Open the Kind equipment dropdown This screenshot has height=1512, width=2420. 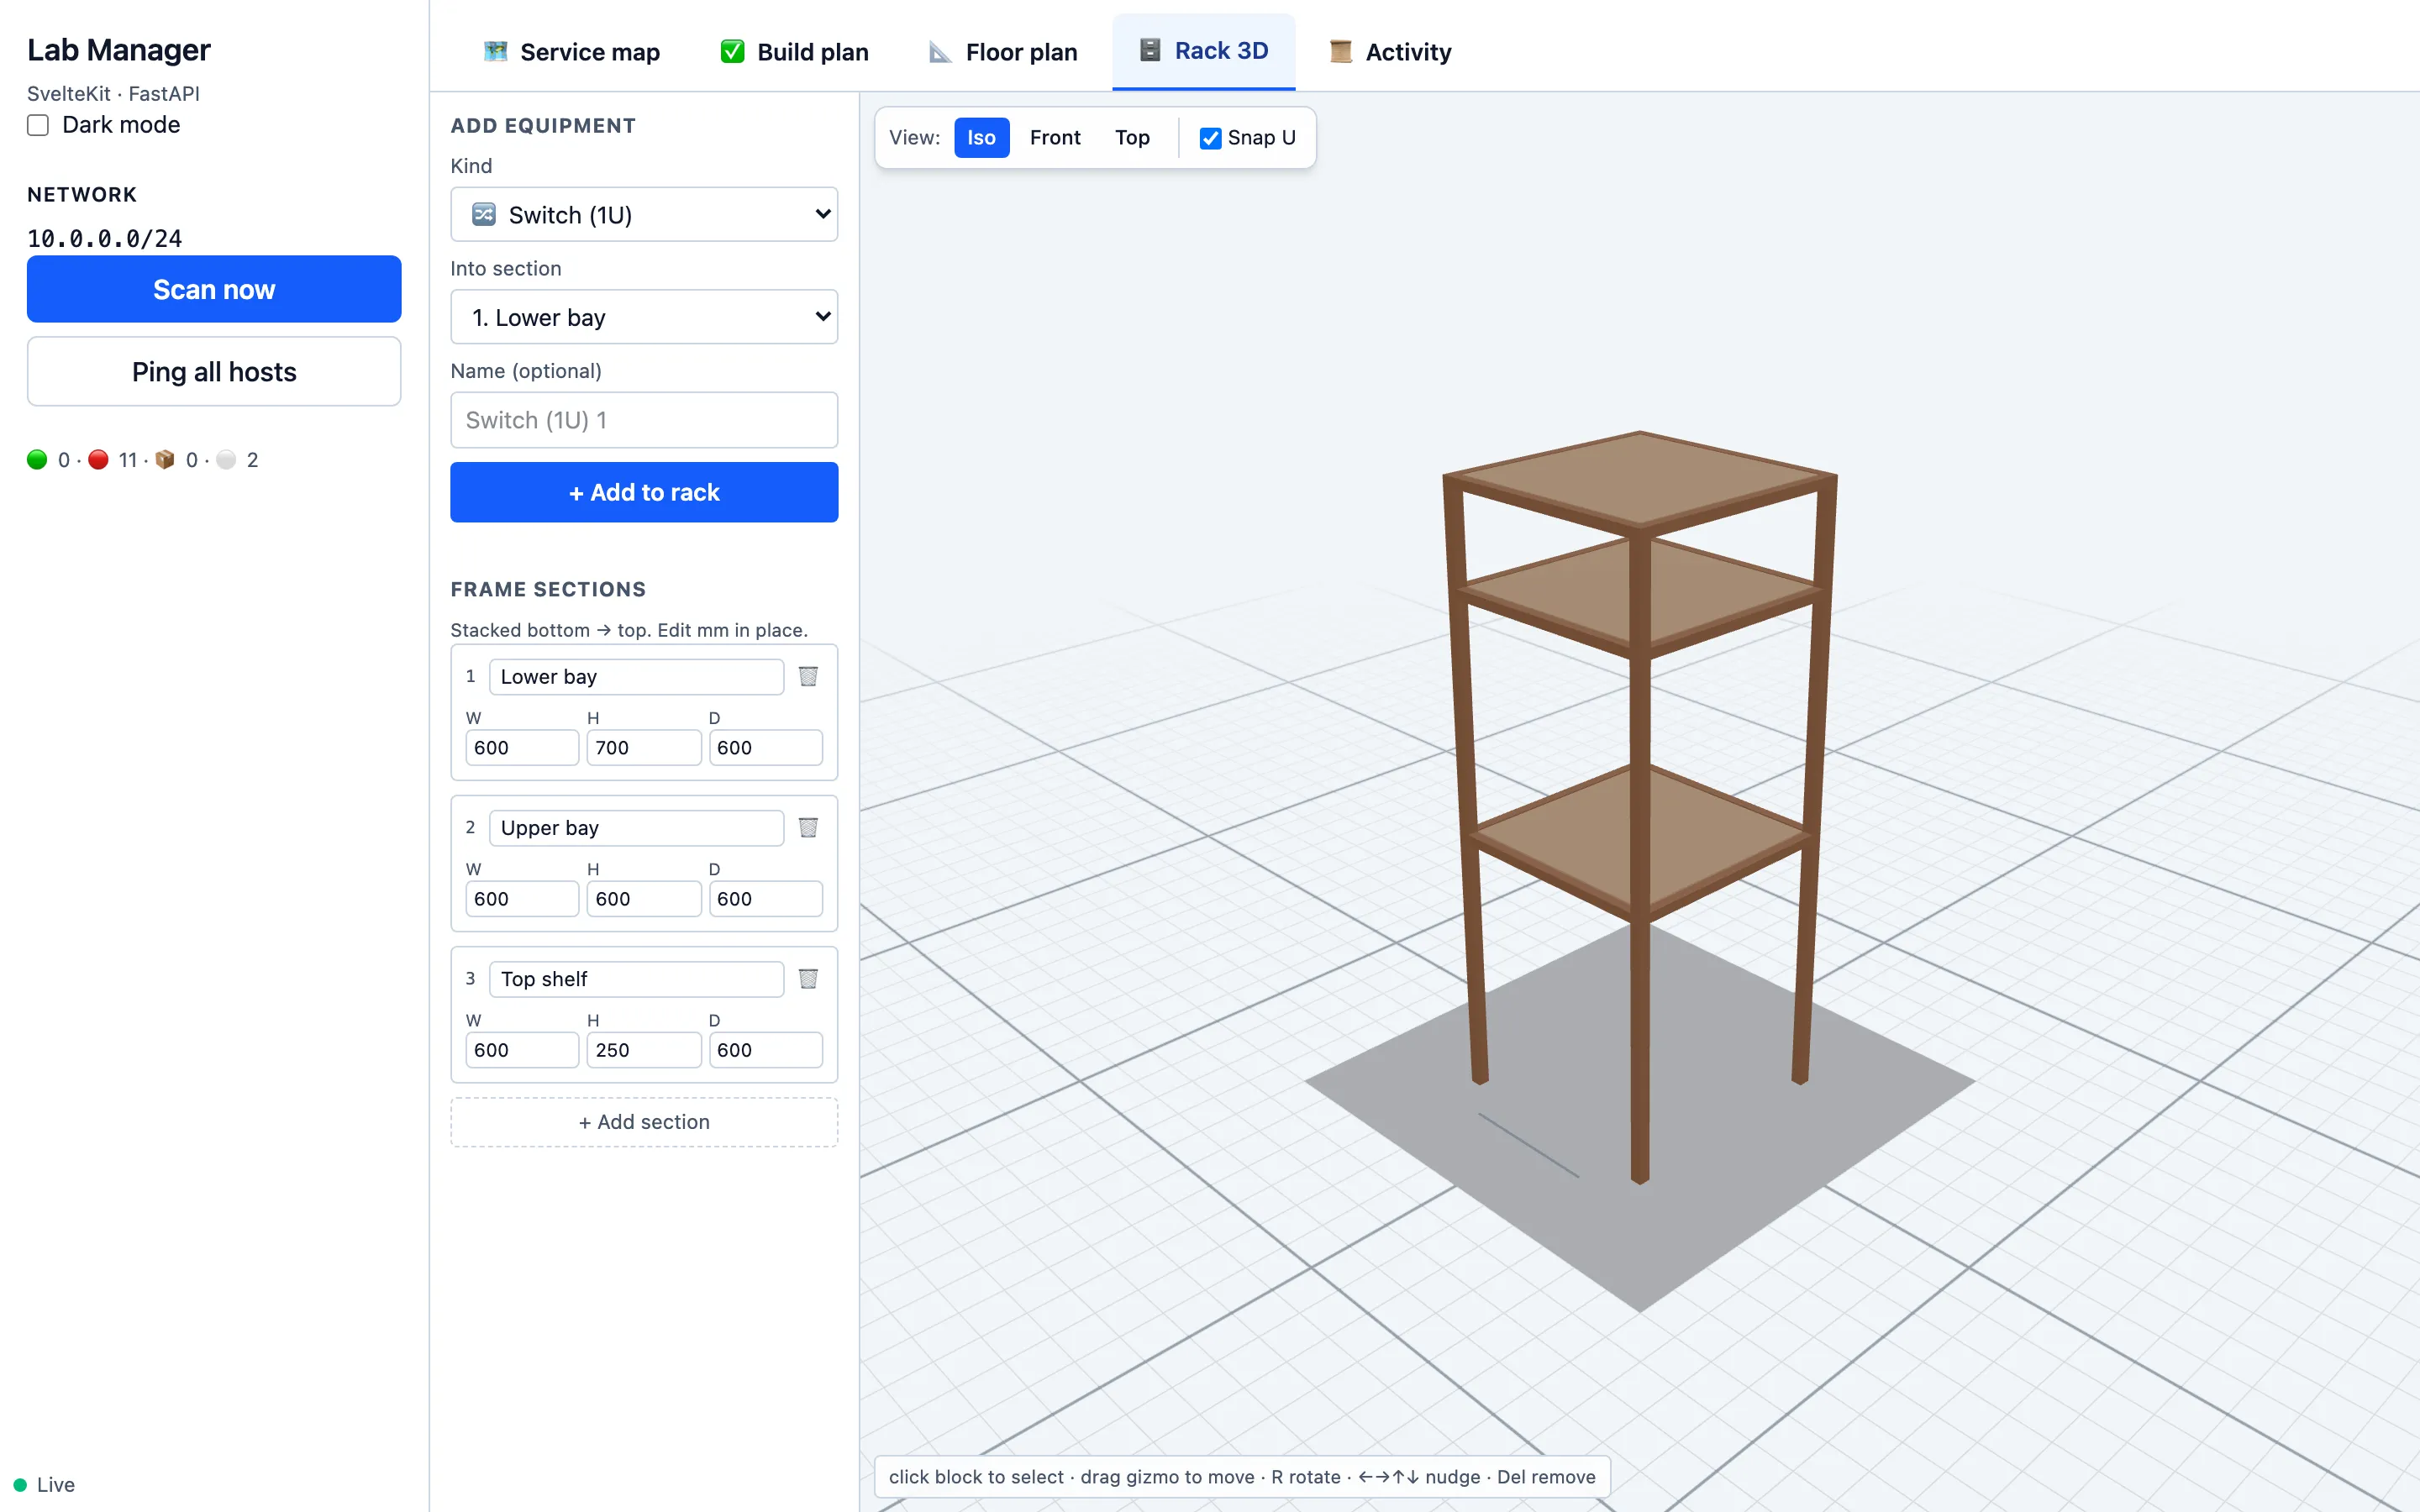pos(644,214)
